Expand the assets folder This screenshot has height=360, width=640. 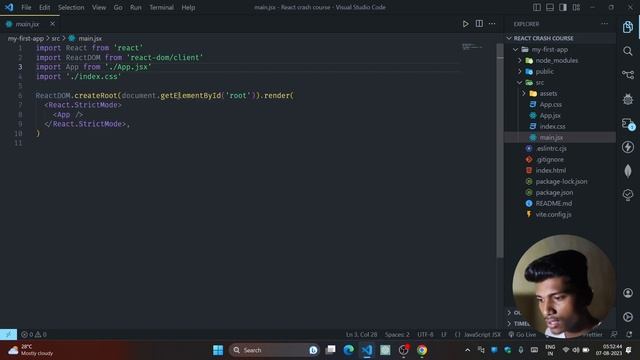pyautogui.click(x=560, y=93)
